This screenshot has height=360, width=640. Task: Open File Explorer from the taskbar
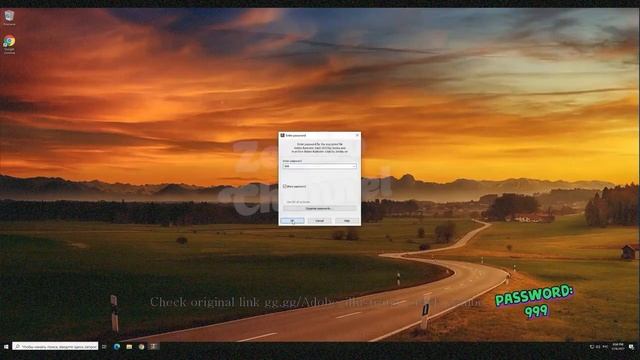[x=129, y=347]
